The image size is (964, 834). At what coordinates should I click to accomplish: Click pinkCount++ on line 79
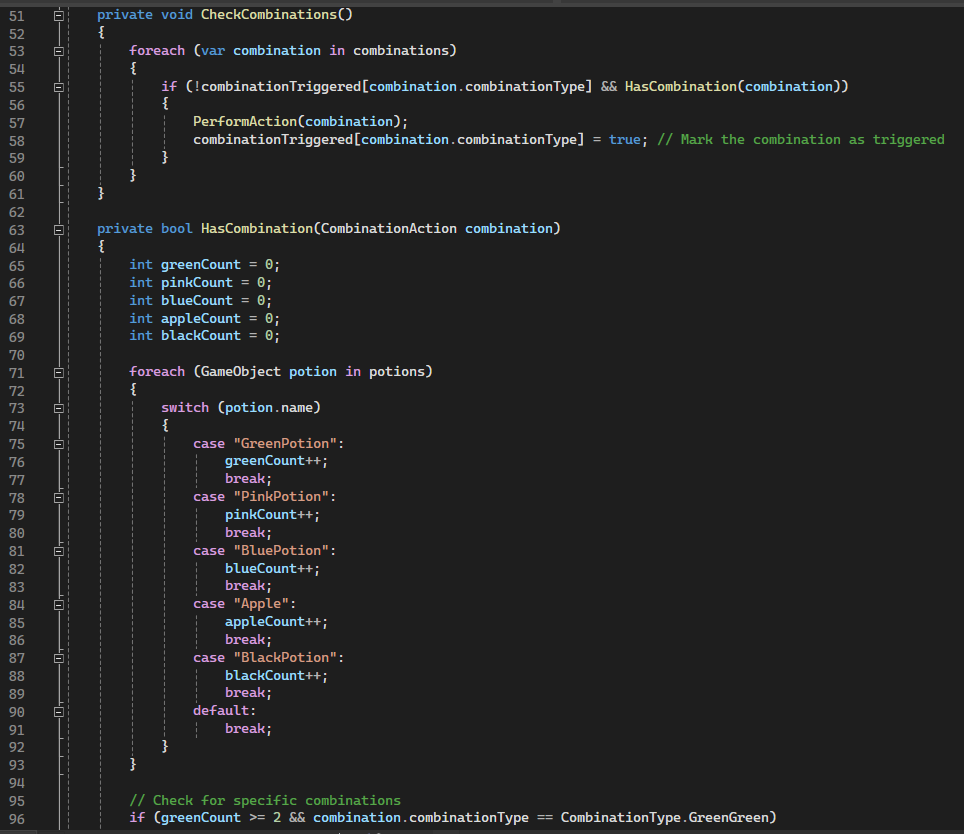(269, 515)
